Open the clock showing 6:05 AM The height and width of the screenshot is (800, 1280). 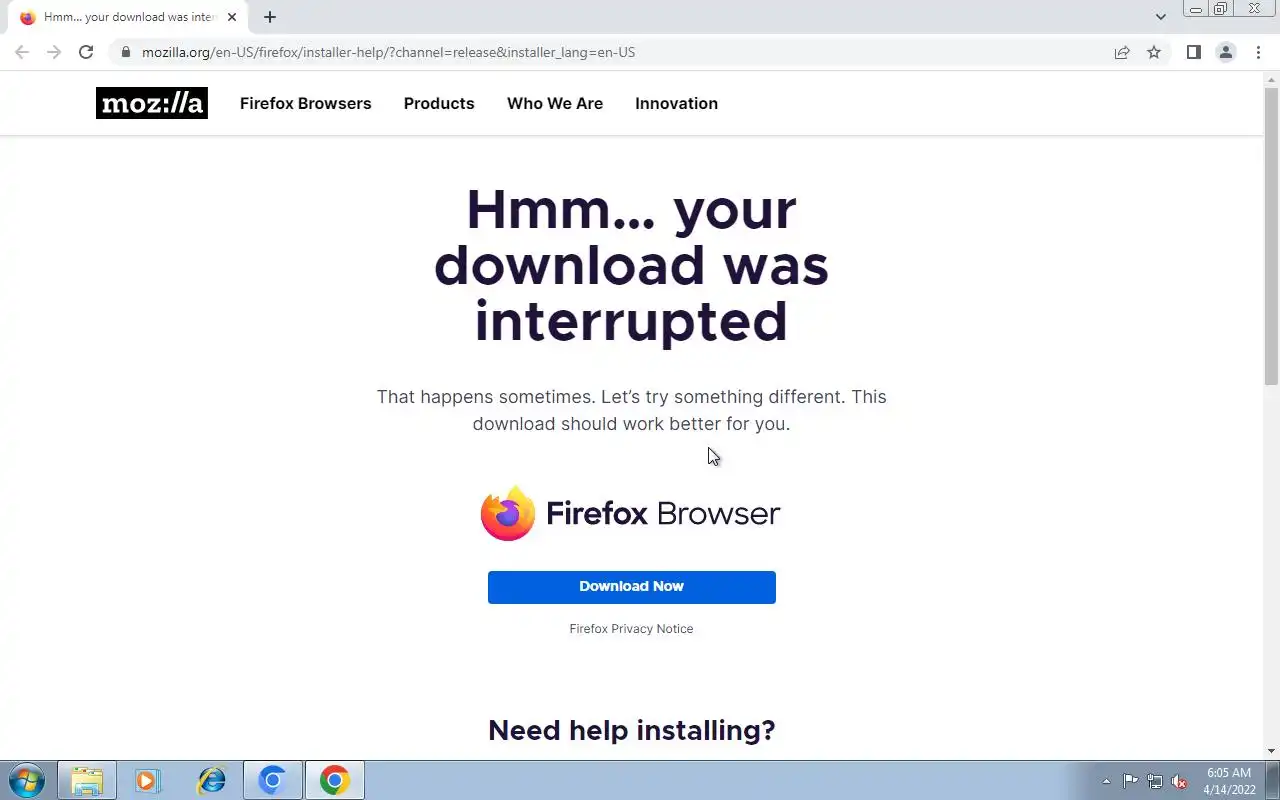point(1229,781)
